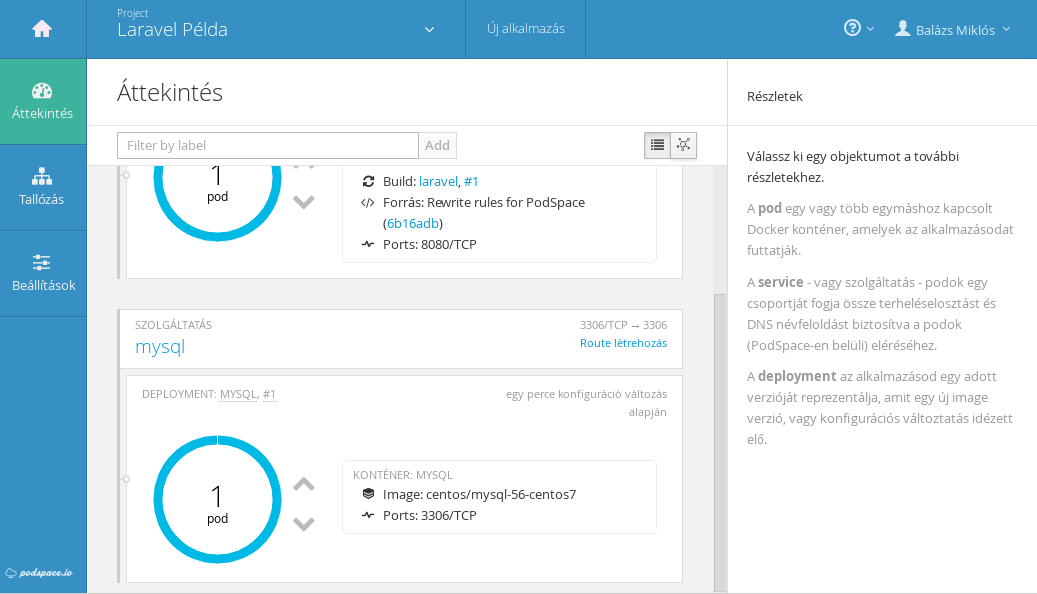Switch to the list view toggle
This screenshot has width=1037, height=594.
(x=657, y=145)
